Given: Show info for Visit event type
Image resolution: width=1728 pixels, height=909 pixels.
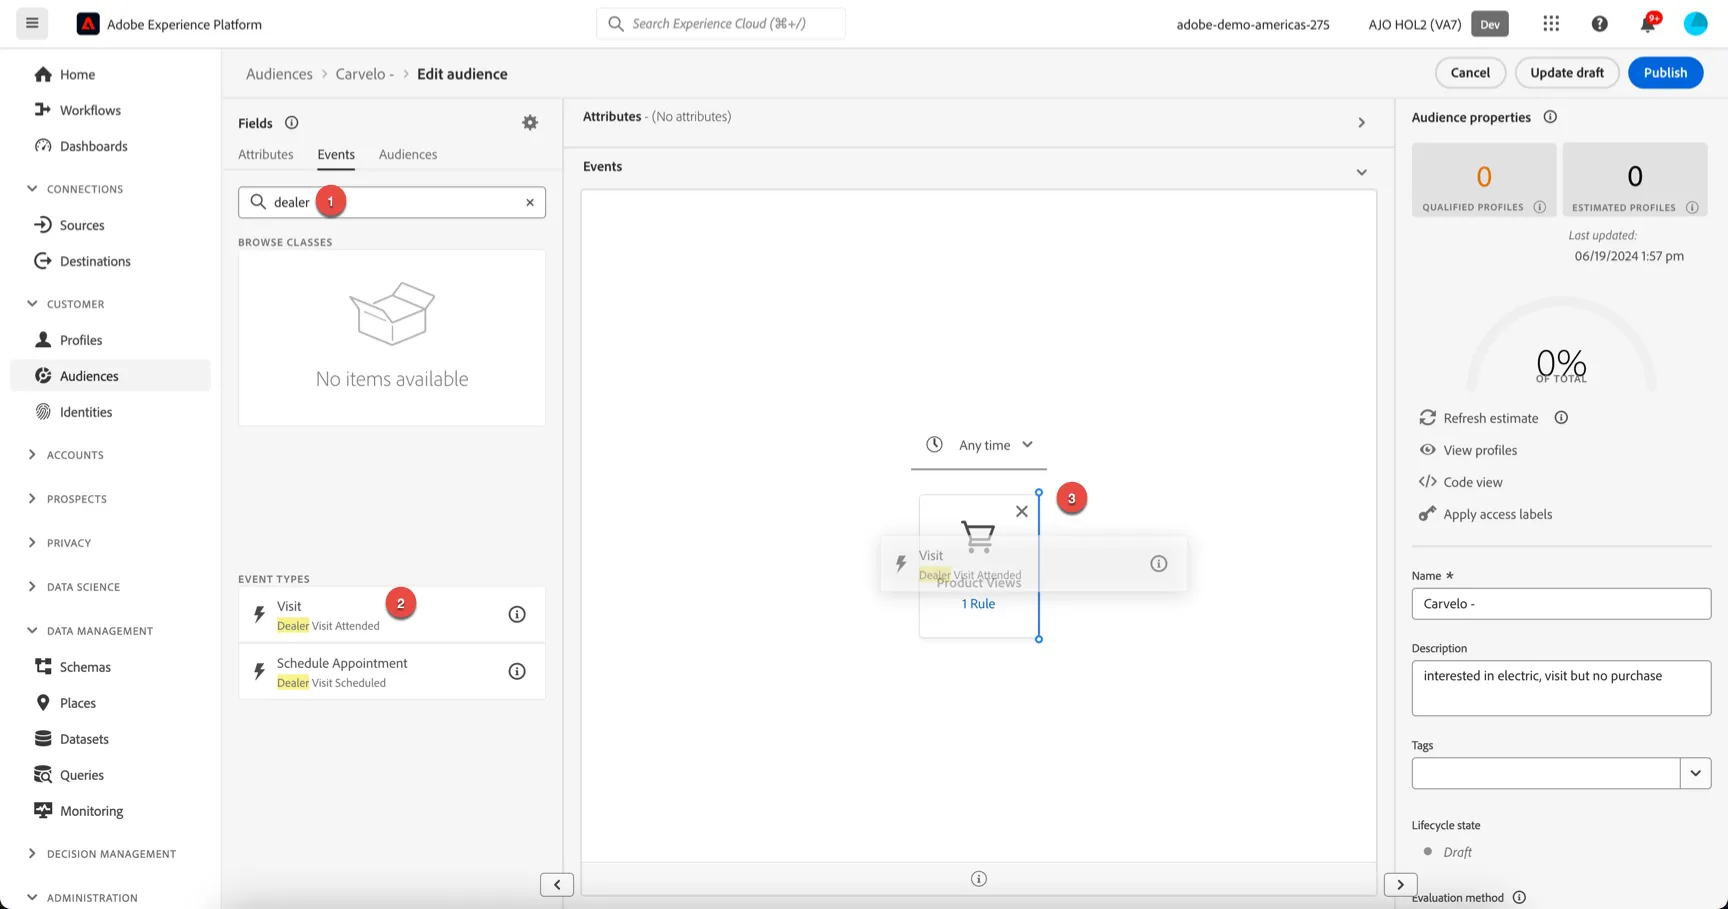Looking at the screenshot, I should (x=517, y=614).
